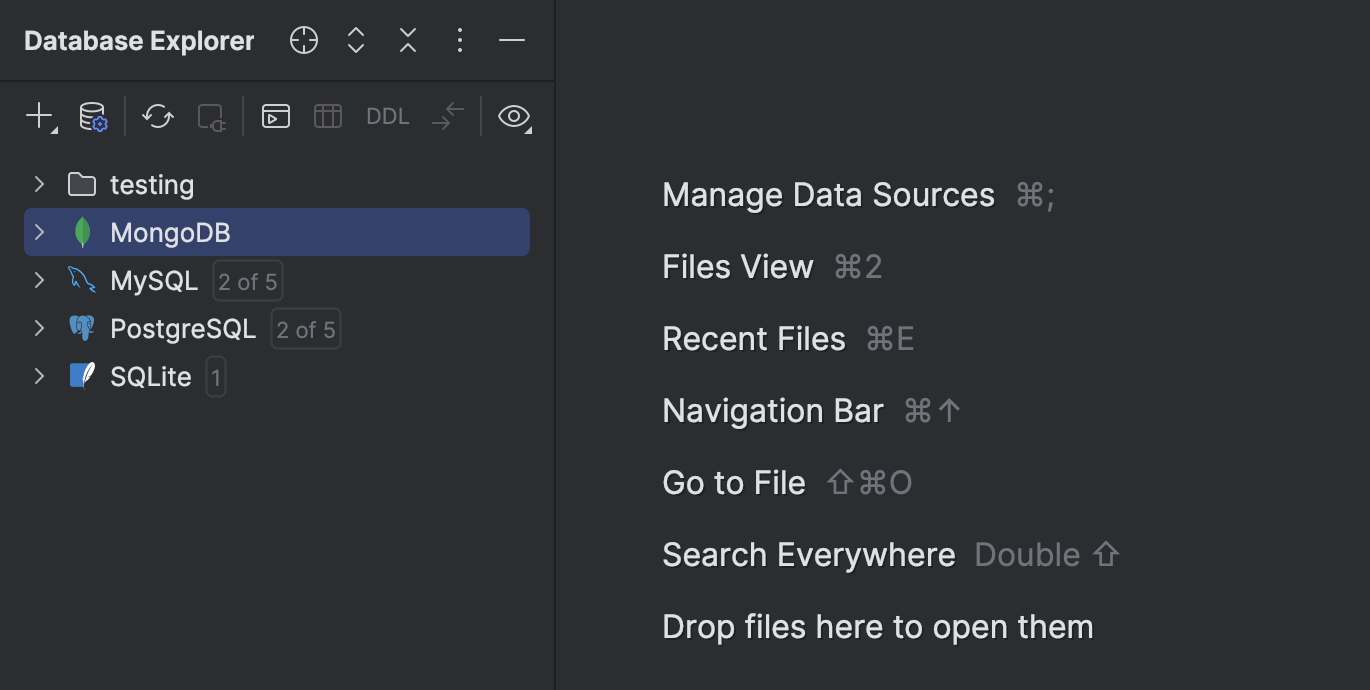This screenshot has width=1370, height=690.
Task: Open Data Source Properties icon
Action: point(93,116)
